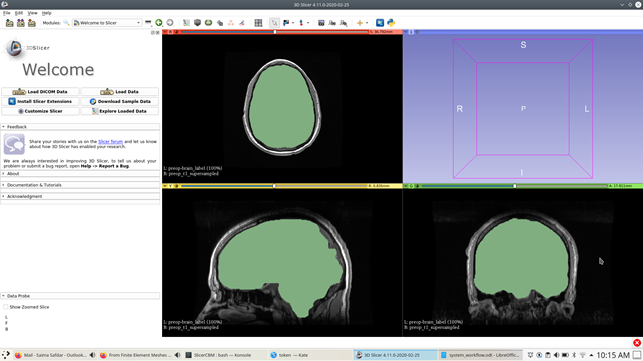
Task: Collapse the Data Probe section
Action: (80, 296)
